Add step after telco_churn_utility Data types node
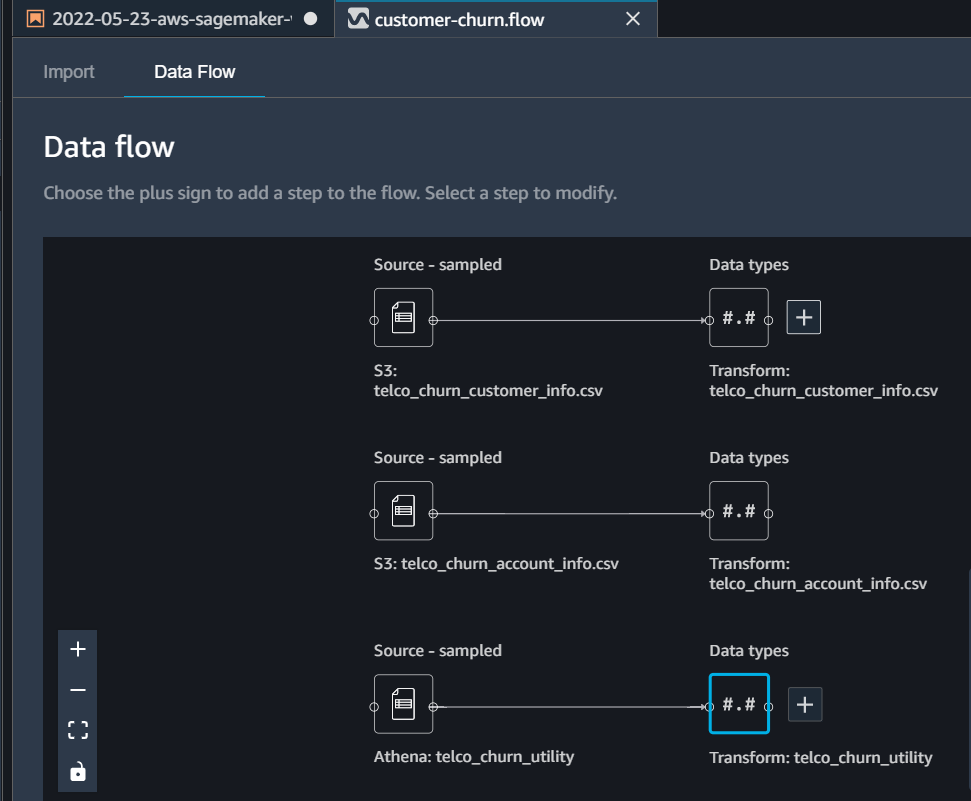Viewport: 971px width, 801px height. 804,704
